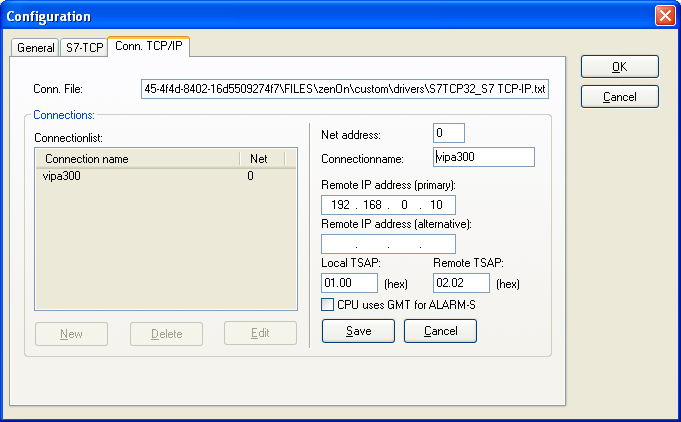Image resolution: width=681 pixels, height=422 pixels.
Task: Click first octet of primary Remote IP
Action: tap(340, 205)
